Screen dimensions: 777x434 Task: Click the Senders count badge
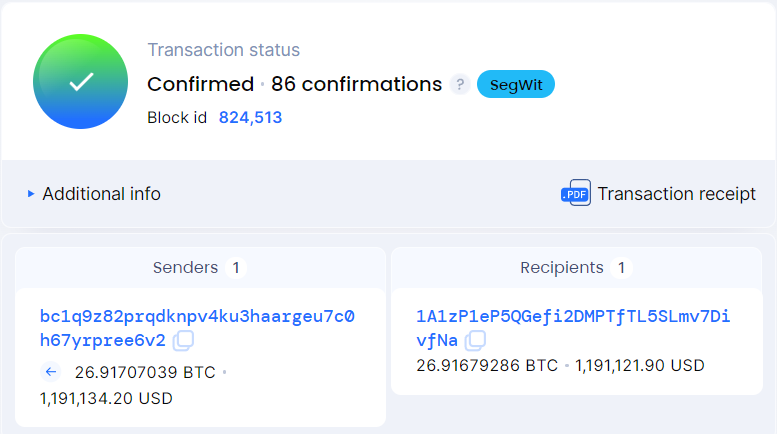pos(235,268)
